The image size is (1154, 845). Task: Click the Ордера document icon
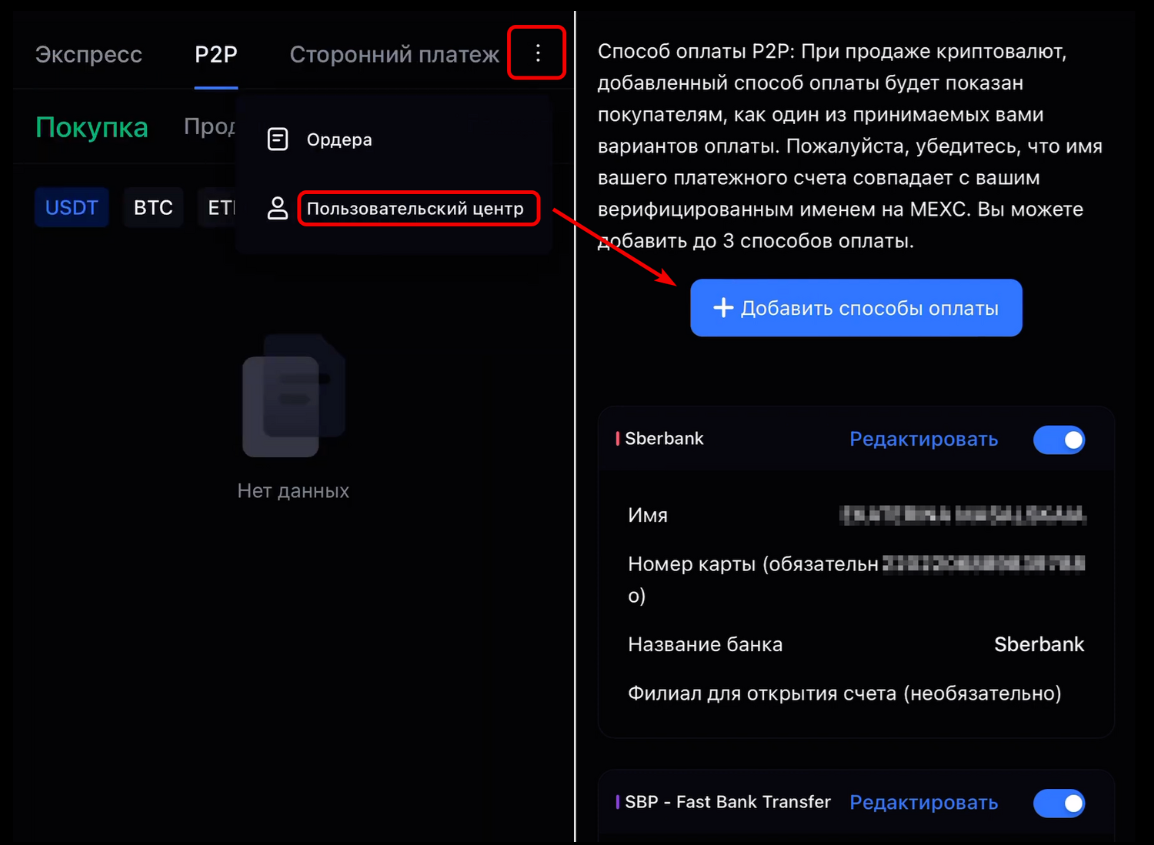pos(278,140)
